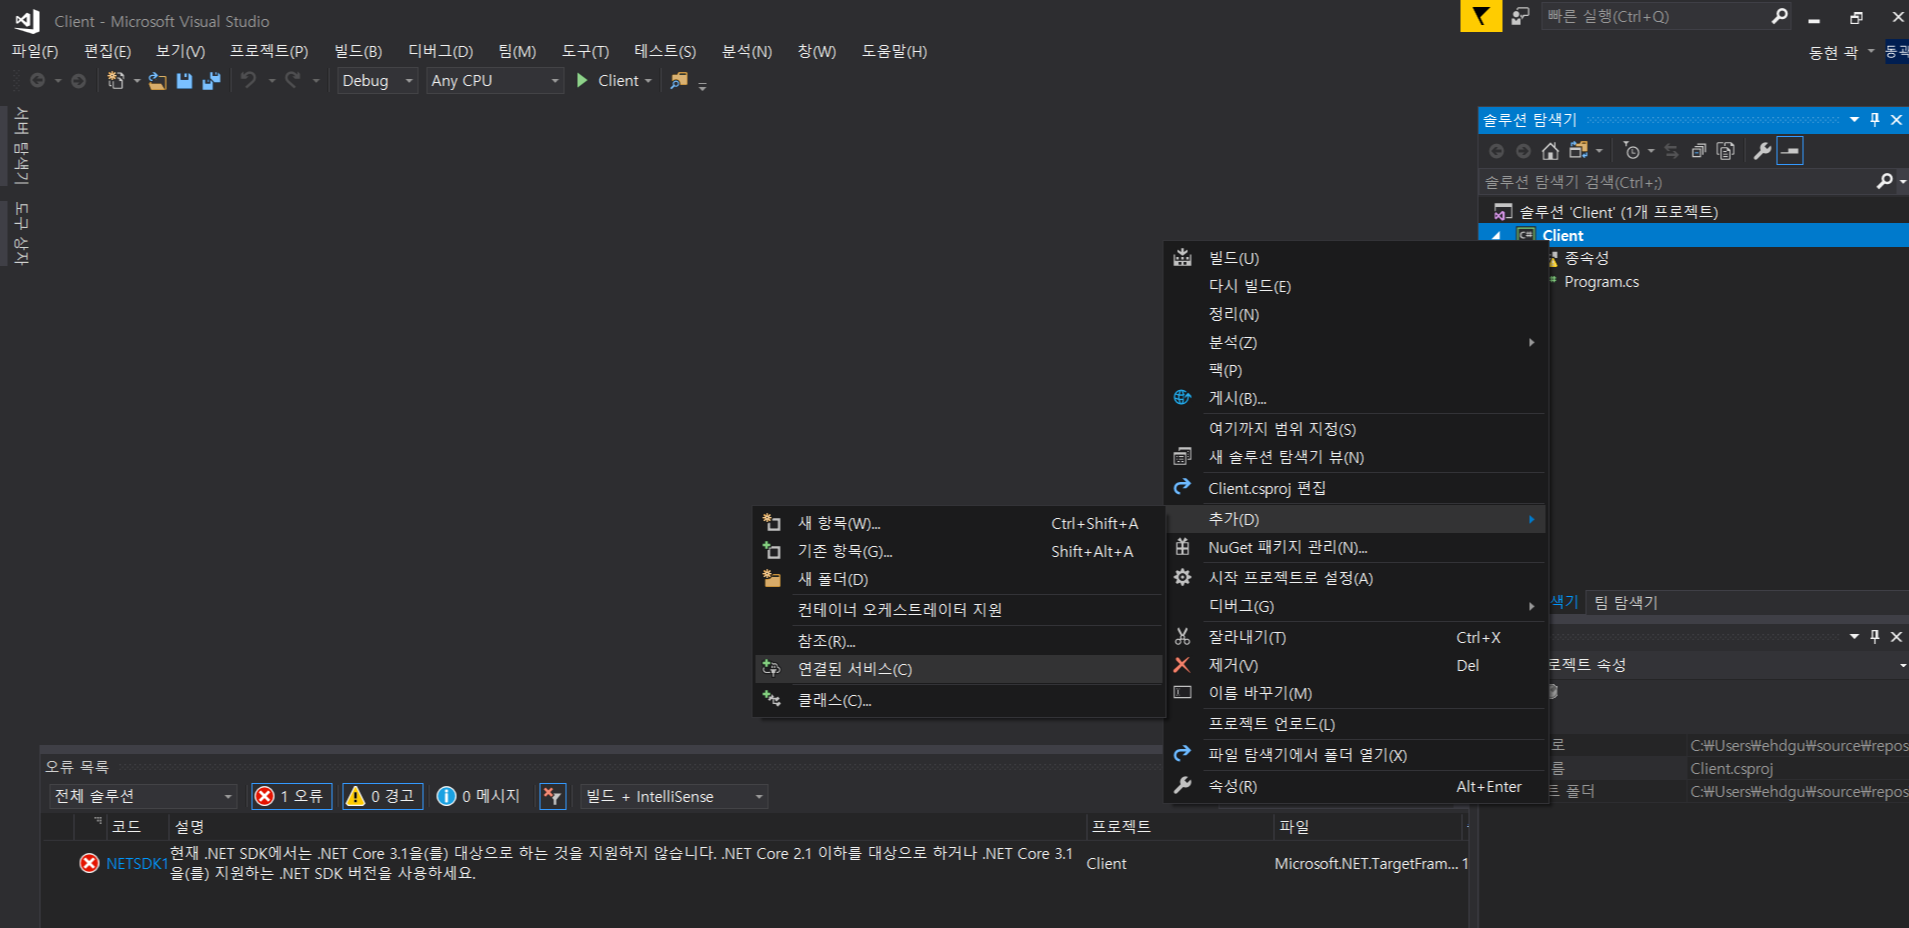Click the Solution Explorer search magnifier icon
The height and width of the screenshot is (928, 1909).
click(1885, 181)
